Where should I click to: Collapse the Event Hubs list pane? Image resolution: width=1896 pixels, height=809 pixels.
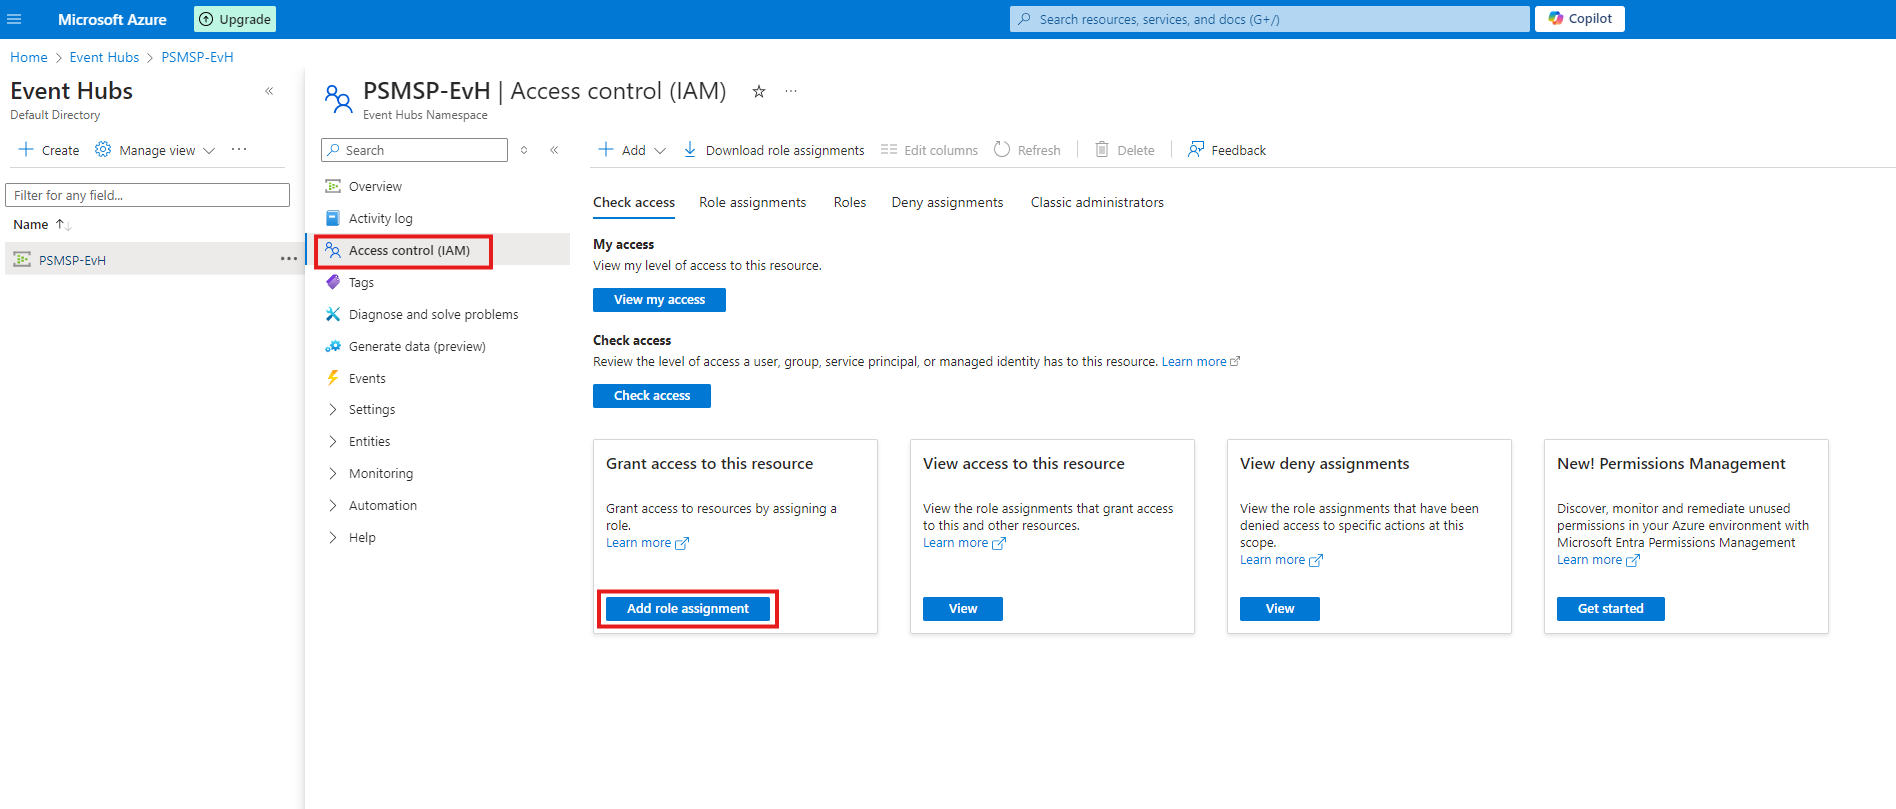tap(269, 91)
